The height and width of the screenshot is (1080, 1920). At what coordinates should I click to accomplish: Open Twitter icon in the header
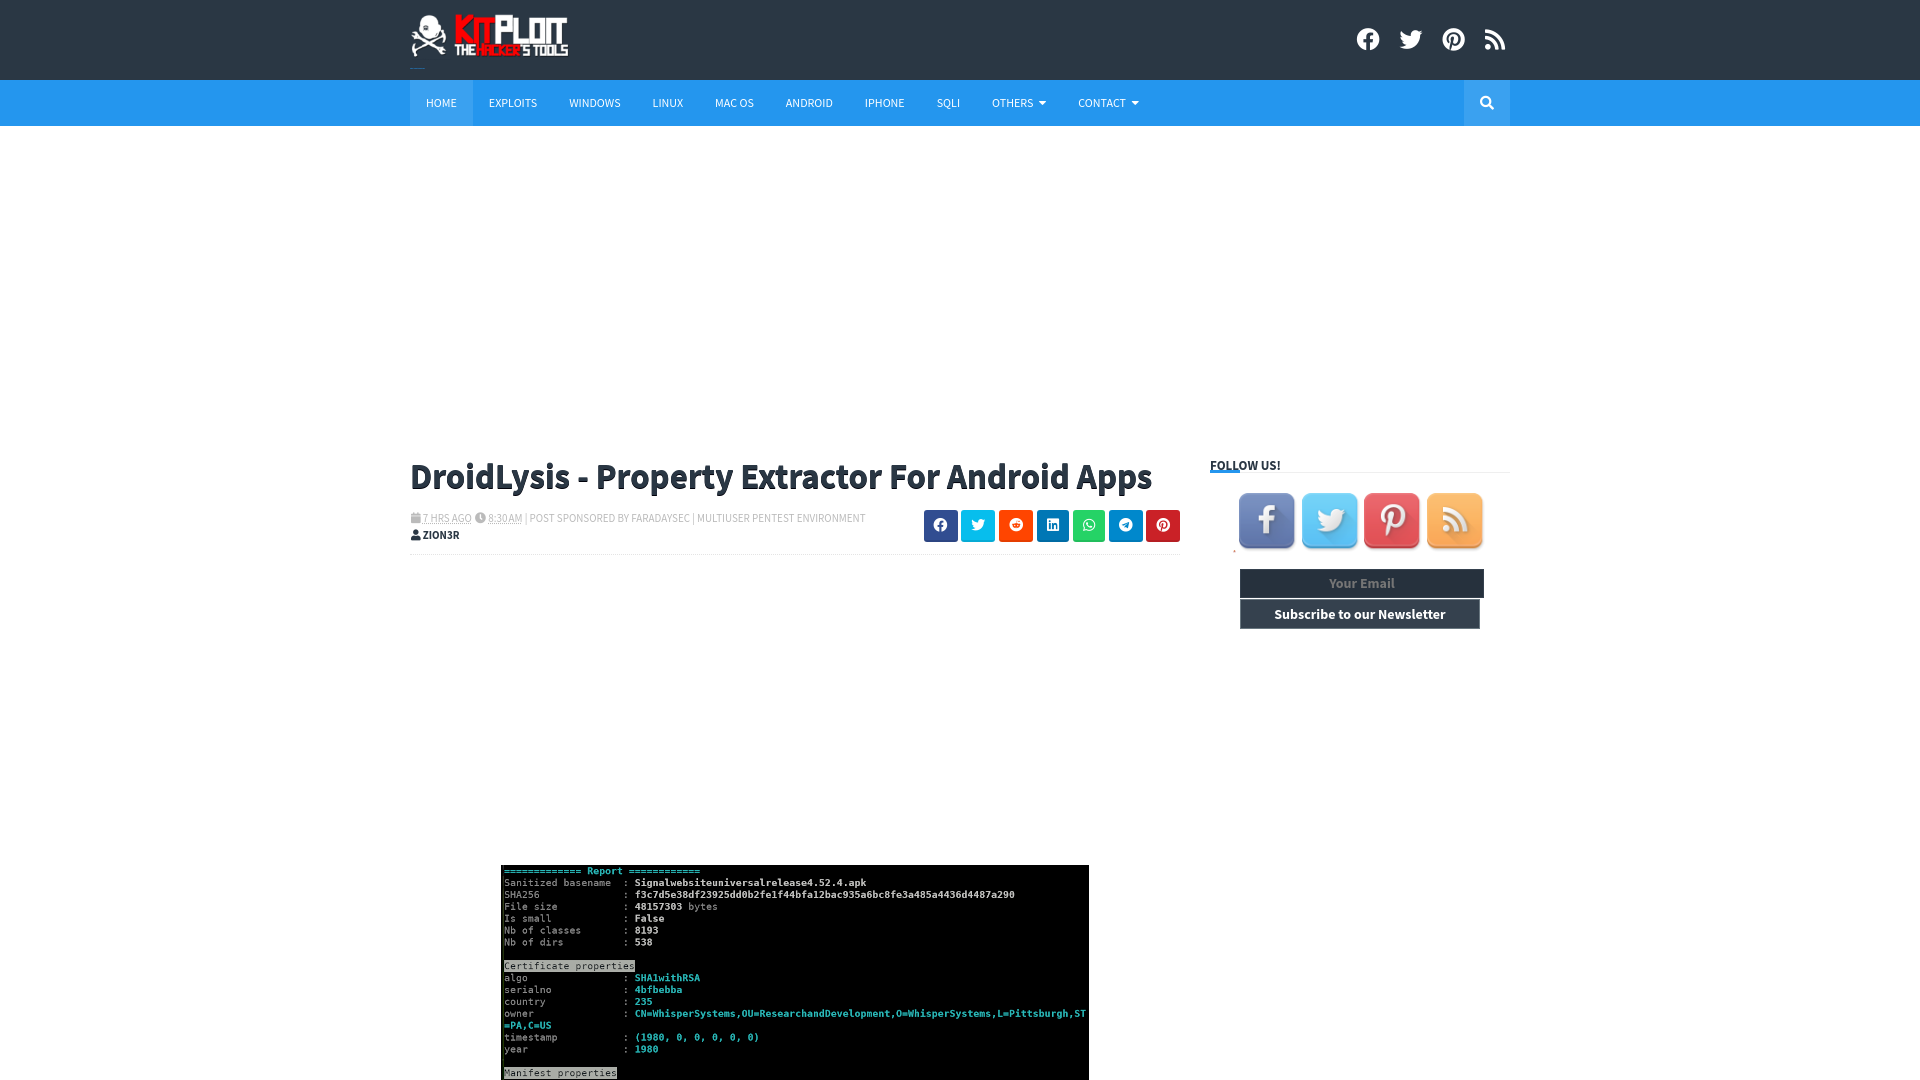(x=1411, y=40)
